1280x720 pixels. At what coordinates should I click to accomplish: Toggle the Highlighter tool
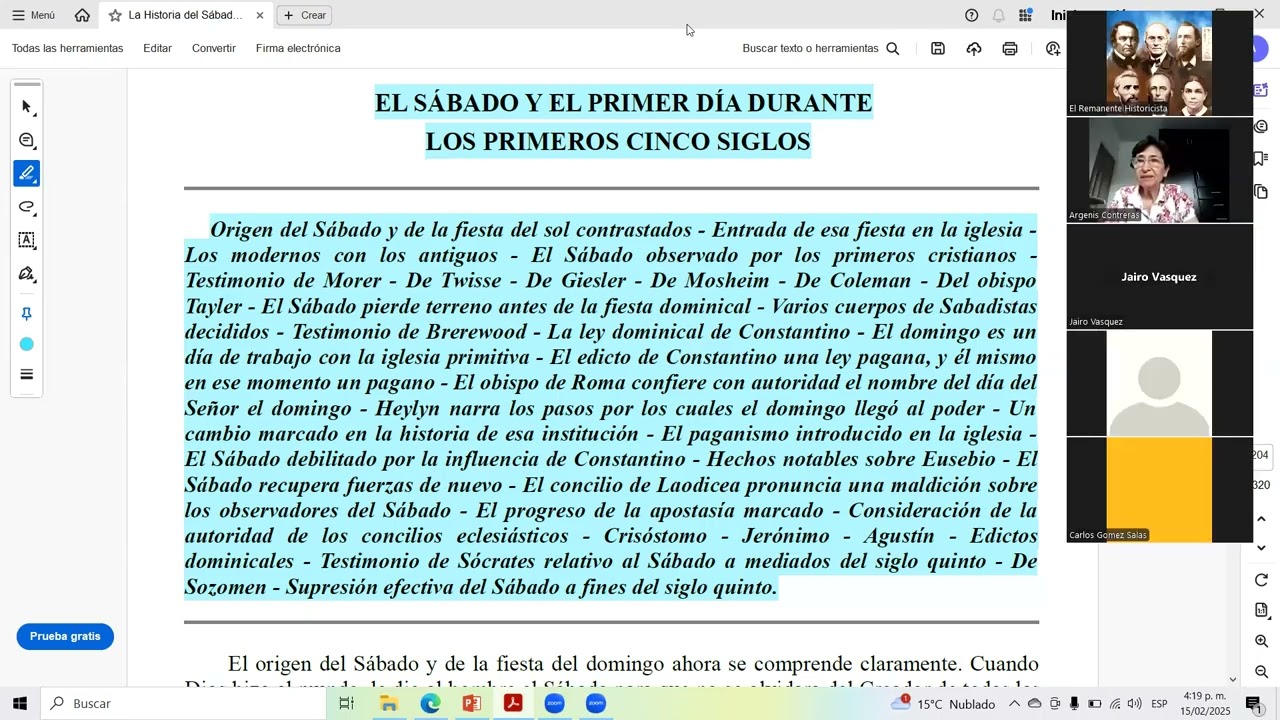pos(27,173)
